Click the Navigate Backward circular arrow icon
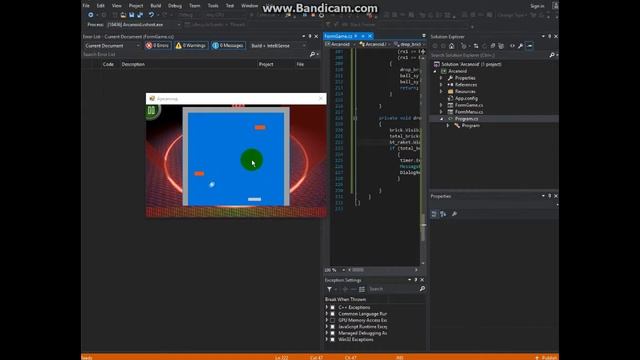This screenshot has width=640, height=360. click(91, 15)
